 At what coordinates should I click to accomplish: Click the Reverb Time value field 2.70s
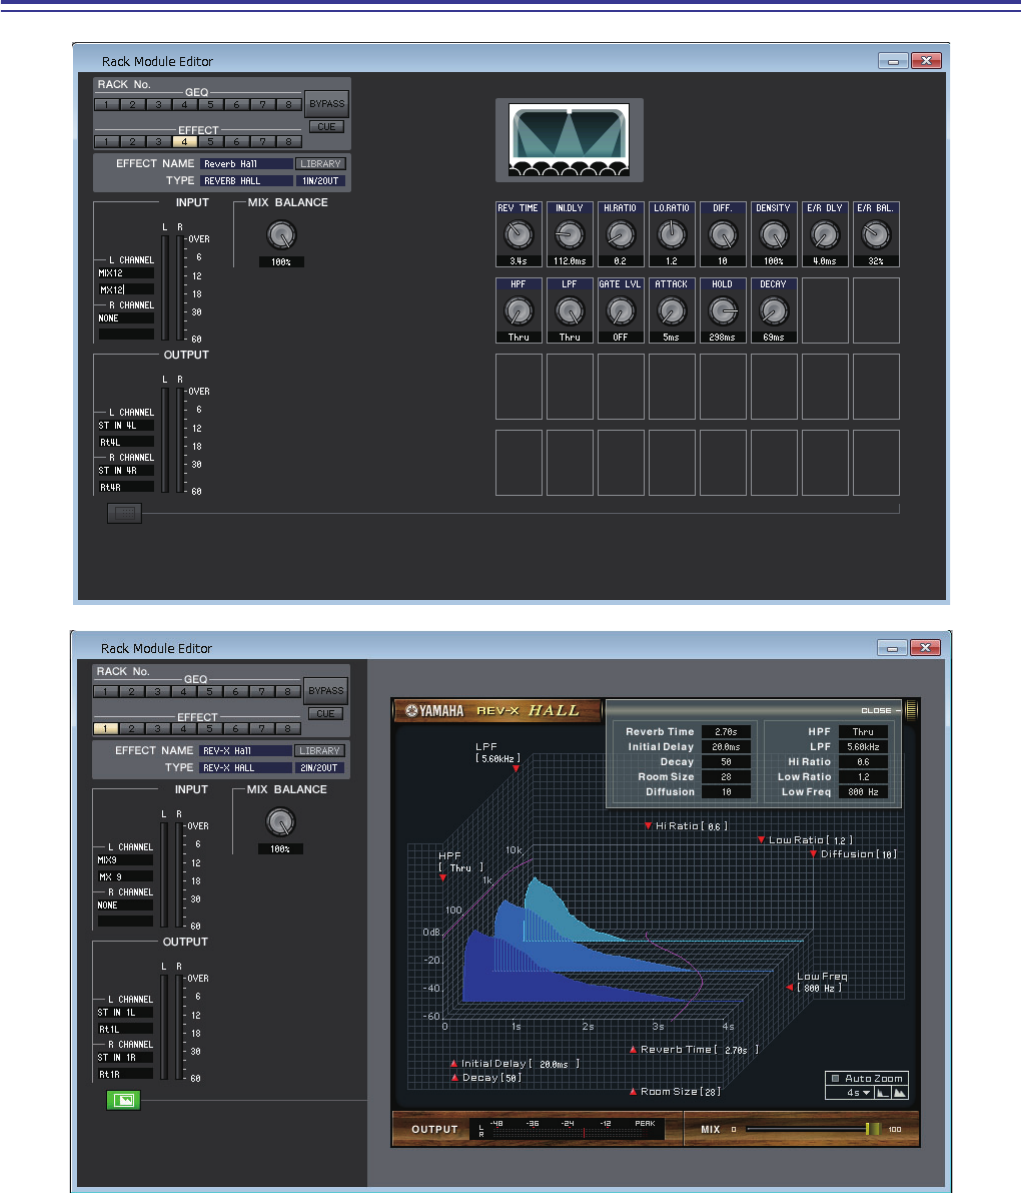(x=726, y=732)
